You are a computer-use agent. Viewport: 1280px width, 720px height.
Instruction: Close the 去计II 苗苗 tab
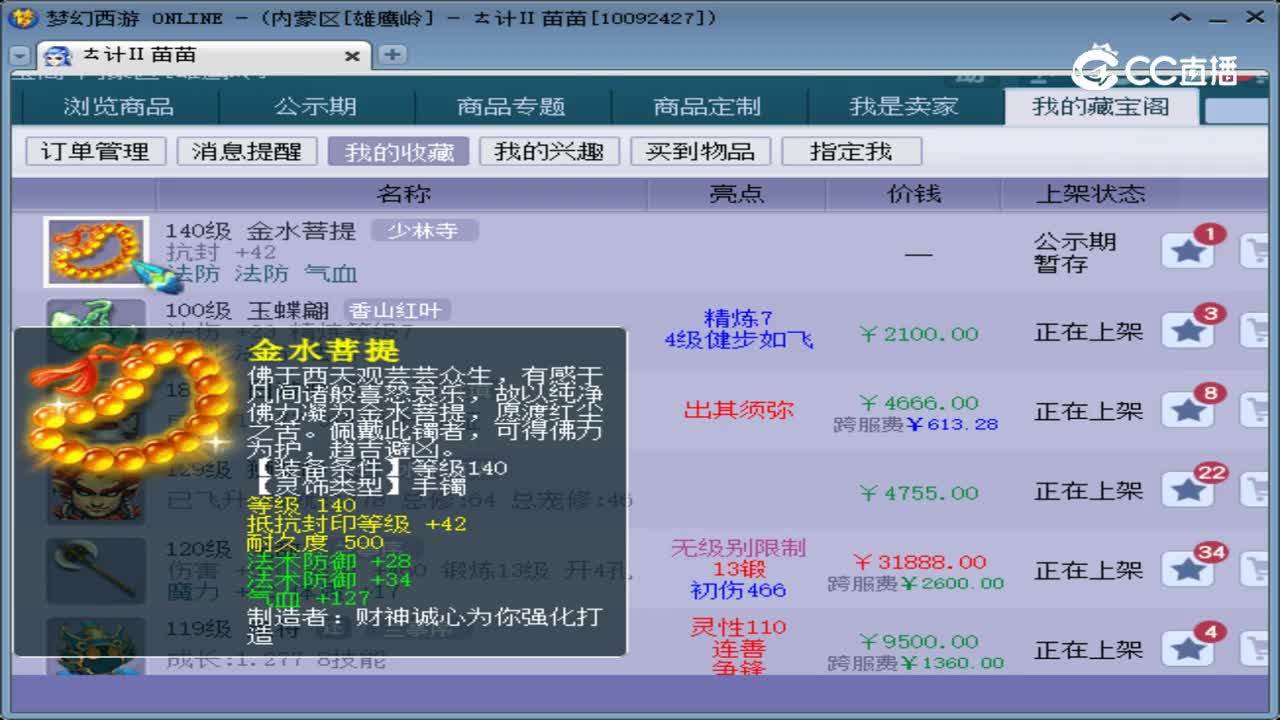point(352,56)
